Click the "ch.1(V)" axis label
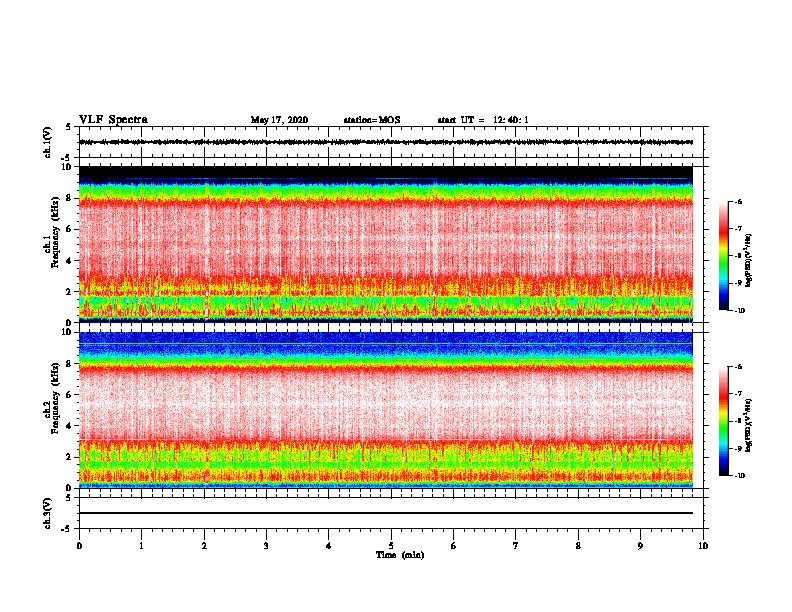The width and height of the screenshot is (792, 612). click(47, 142)
